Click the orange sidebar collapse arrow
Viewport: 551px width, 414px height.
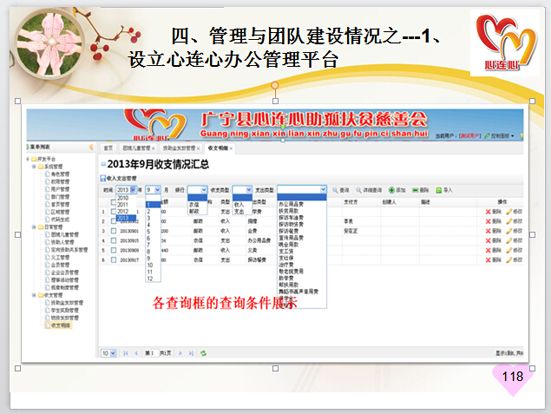[x=91, y=147]
